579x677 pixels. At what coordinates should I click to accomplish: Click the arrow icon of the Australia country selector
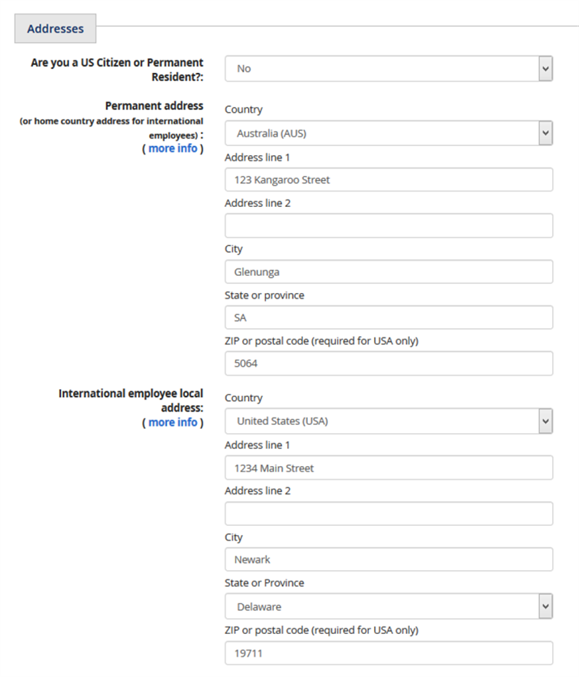pyautogui.click(x=545, y=133)
